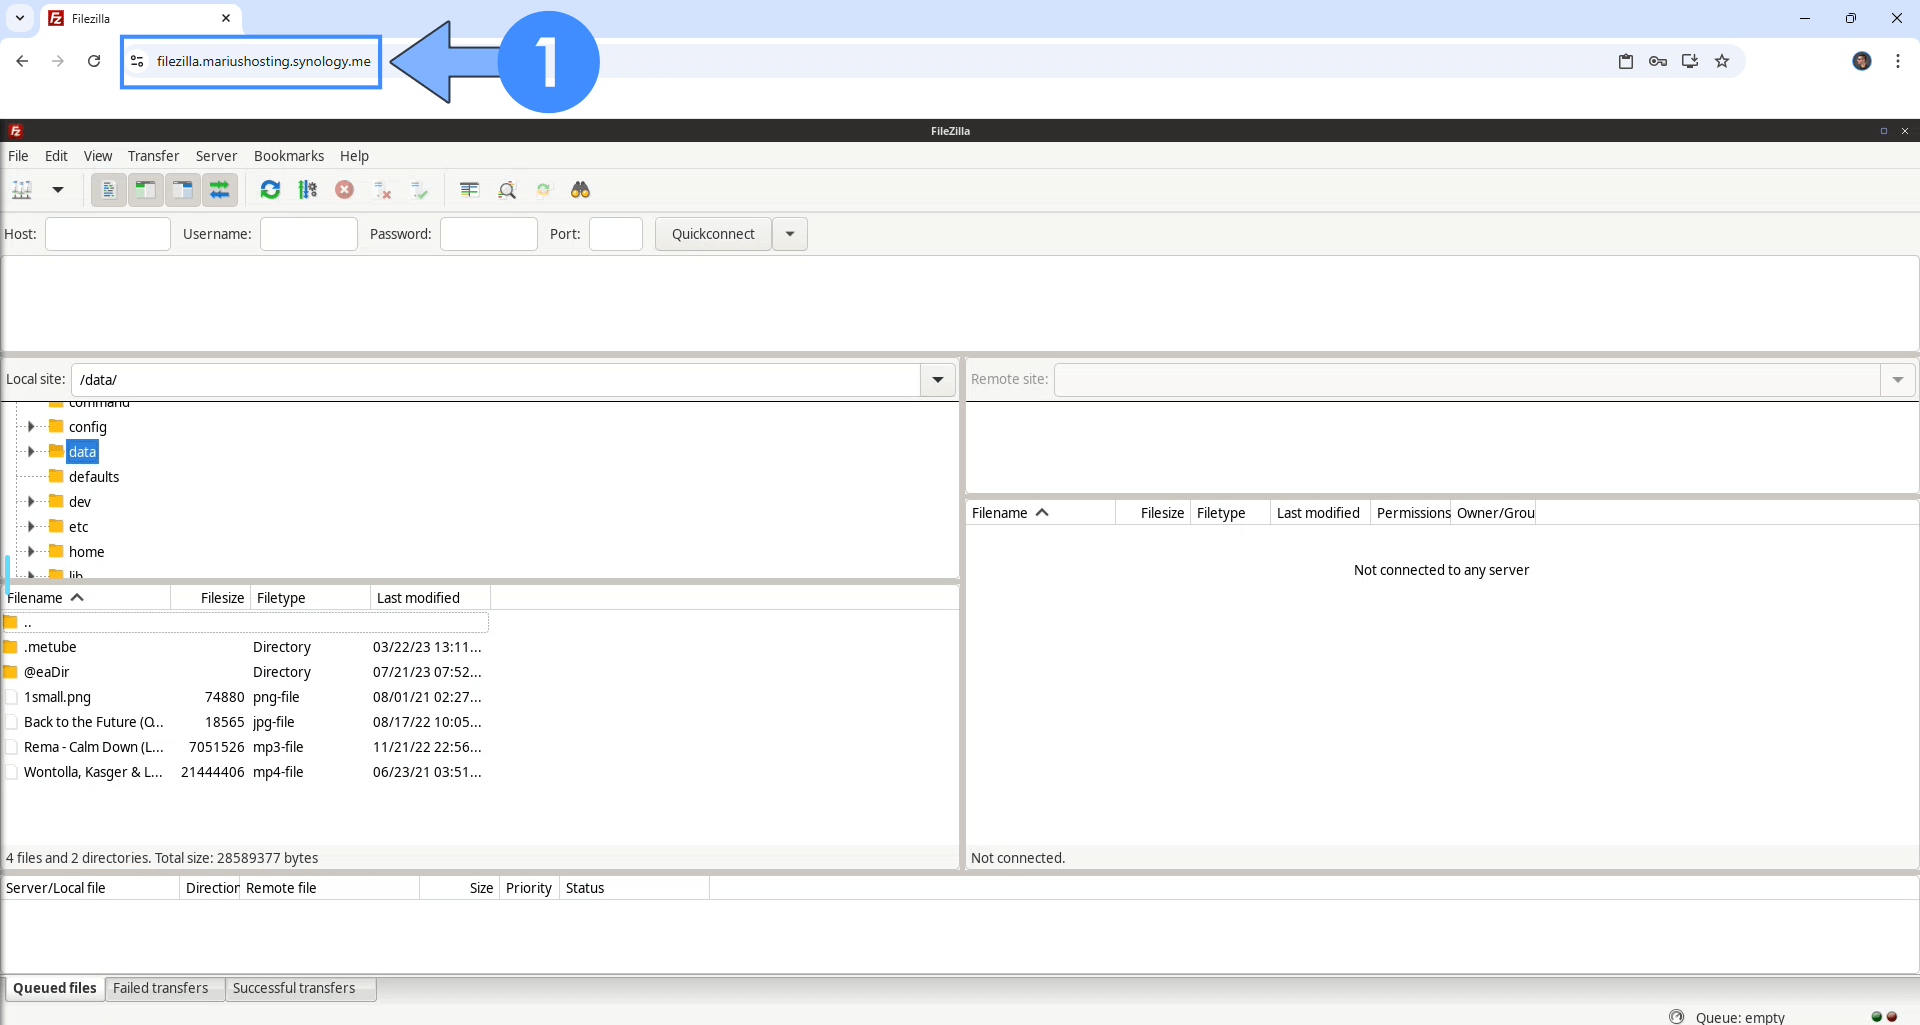This screenshot has width=1920, height=1025.
Task: Select the .metube directory row
Action: click(245, 647)
